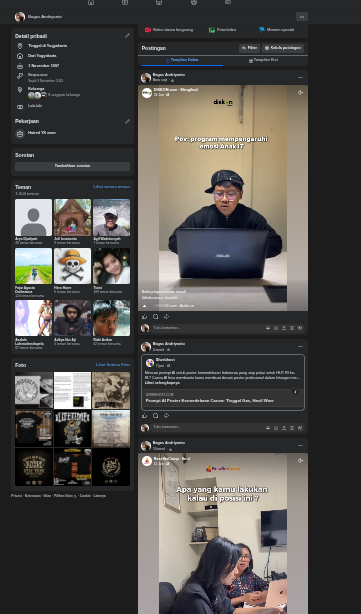
Task: Add a sticker to second post's comment
Action: (x=300, y=428)
